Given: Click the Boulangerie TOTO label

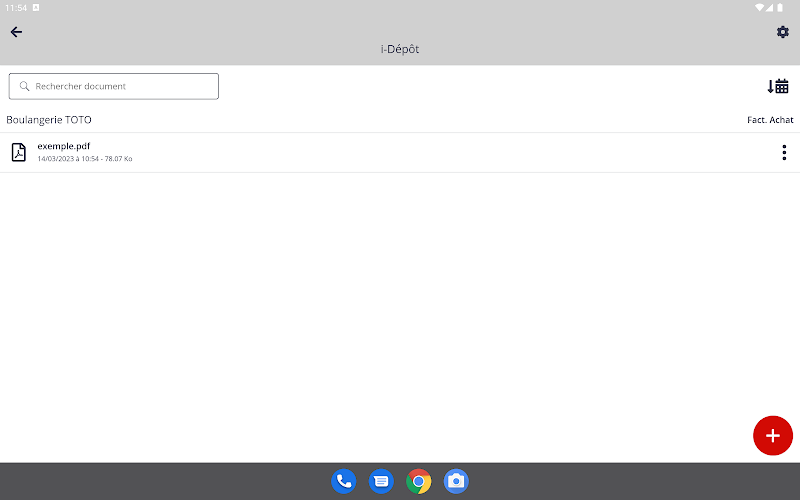Looking at the screenshot, I should coord(49,120).
